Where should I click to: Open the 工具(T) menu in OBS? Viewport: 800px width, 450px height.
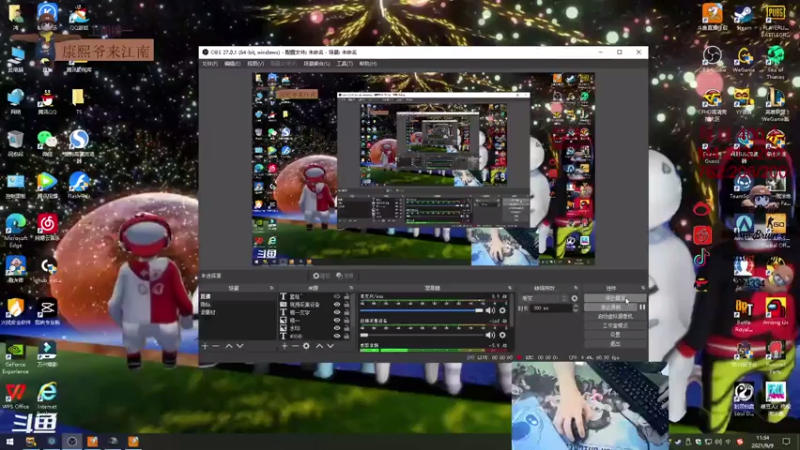pos(344,64)
